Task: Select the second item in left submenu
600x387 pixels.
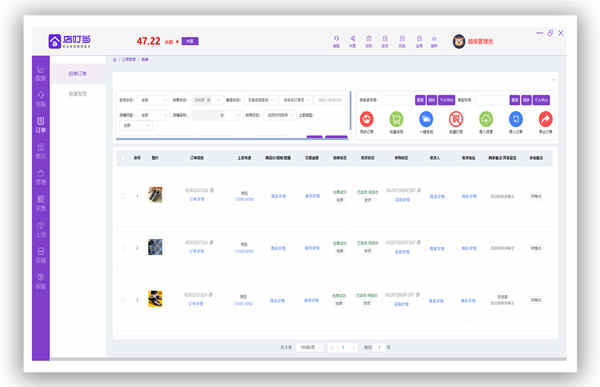Action: coord(78,94)
